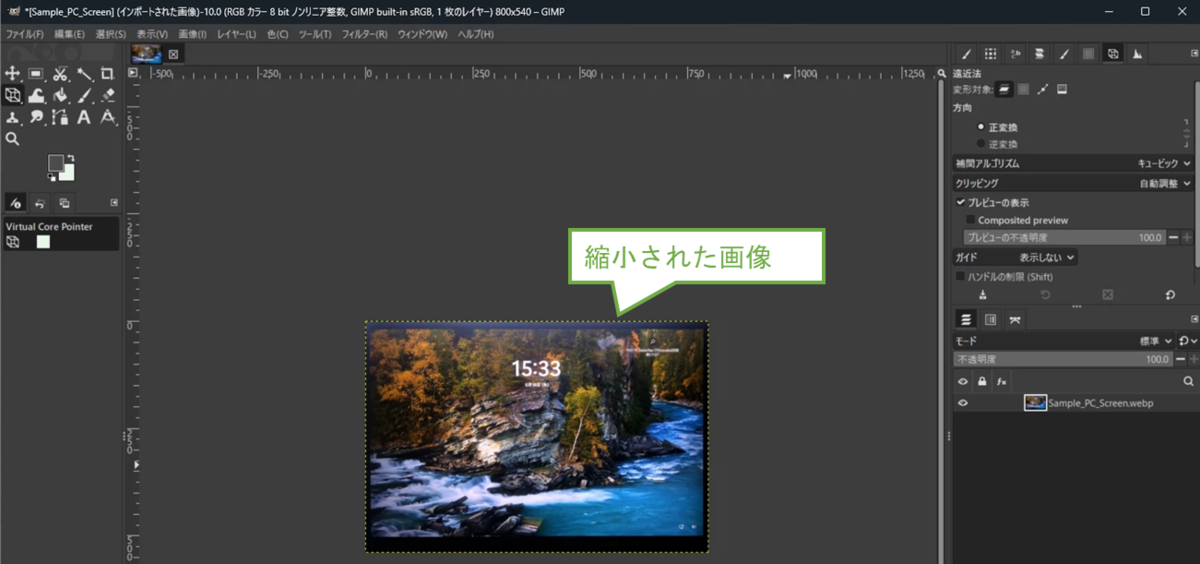Open the フィルター(R) menu

364,34
